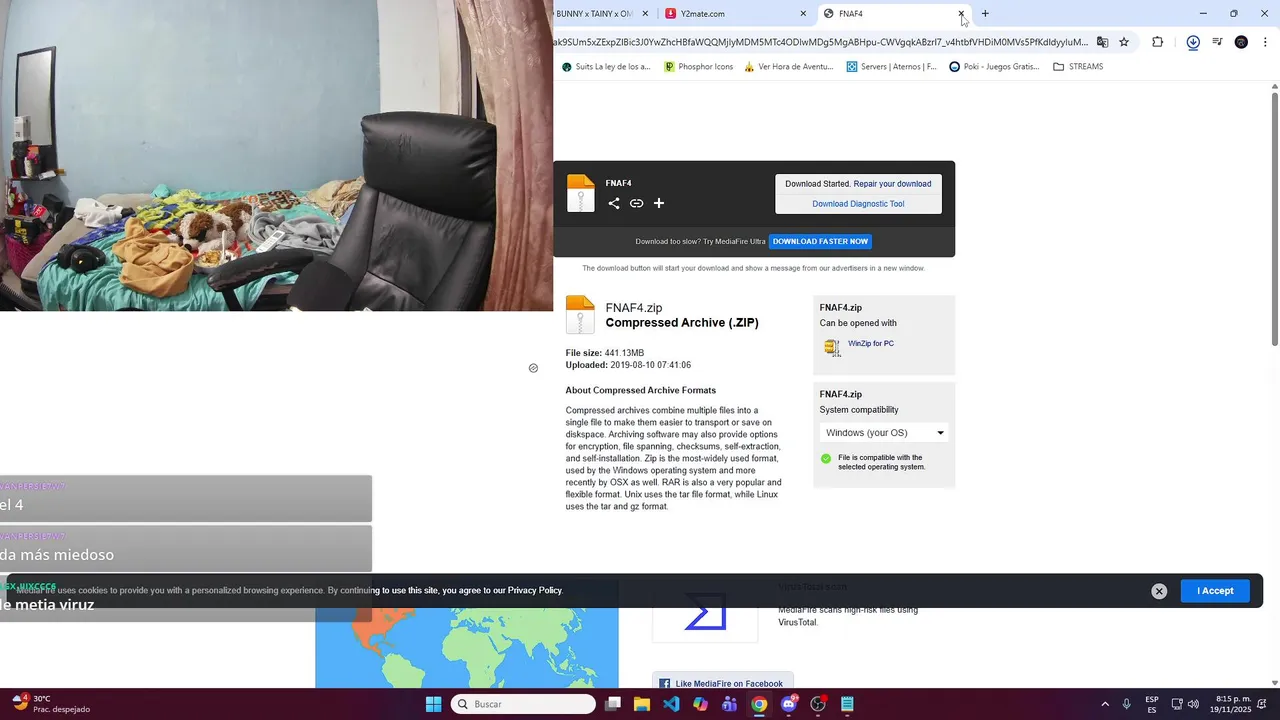Screen dimensions: 1280x720
Task: Click the About Compressed Archive Formats heading
Action: pyautogui.click(x=641, y=390)
